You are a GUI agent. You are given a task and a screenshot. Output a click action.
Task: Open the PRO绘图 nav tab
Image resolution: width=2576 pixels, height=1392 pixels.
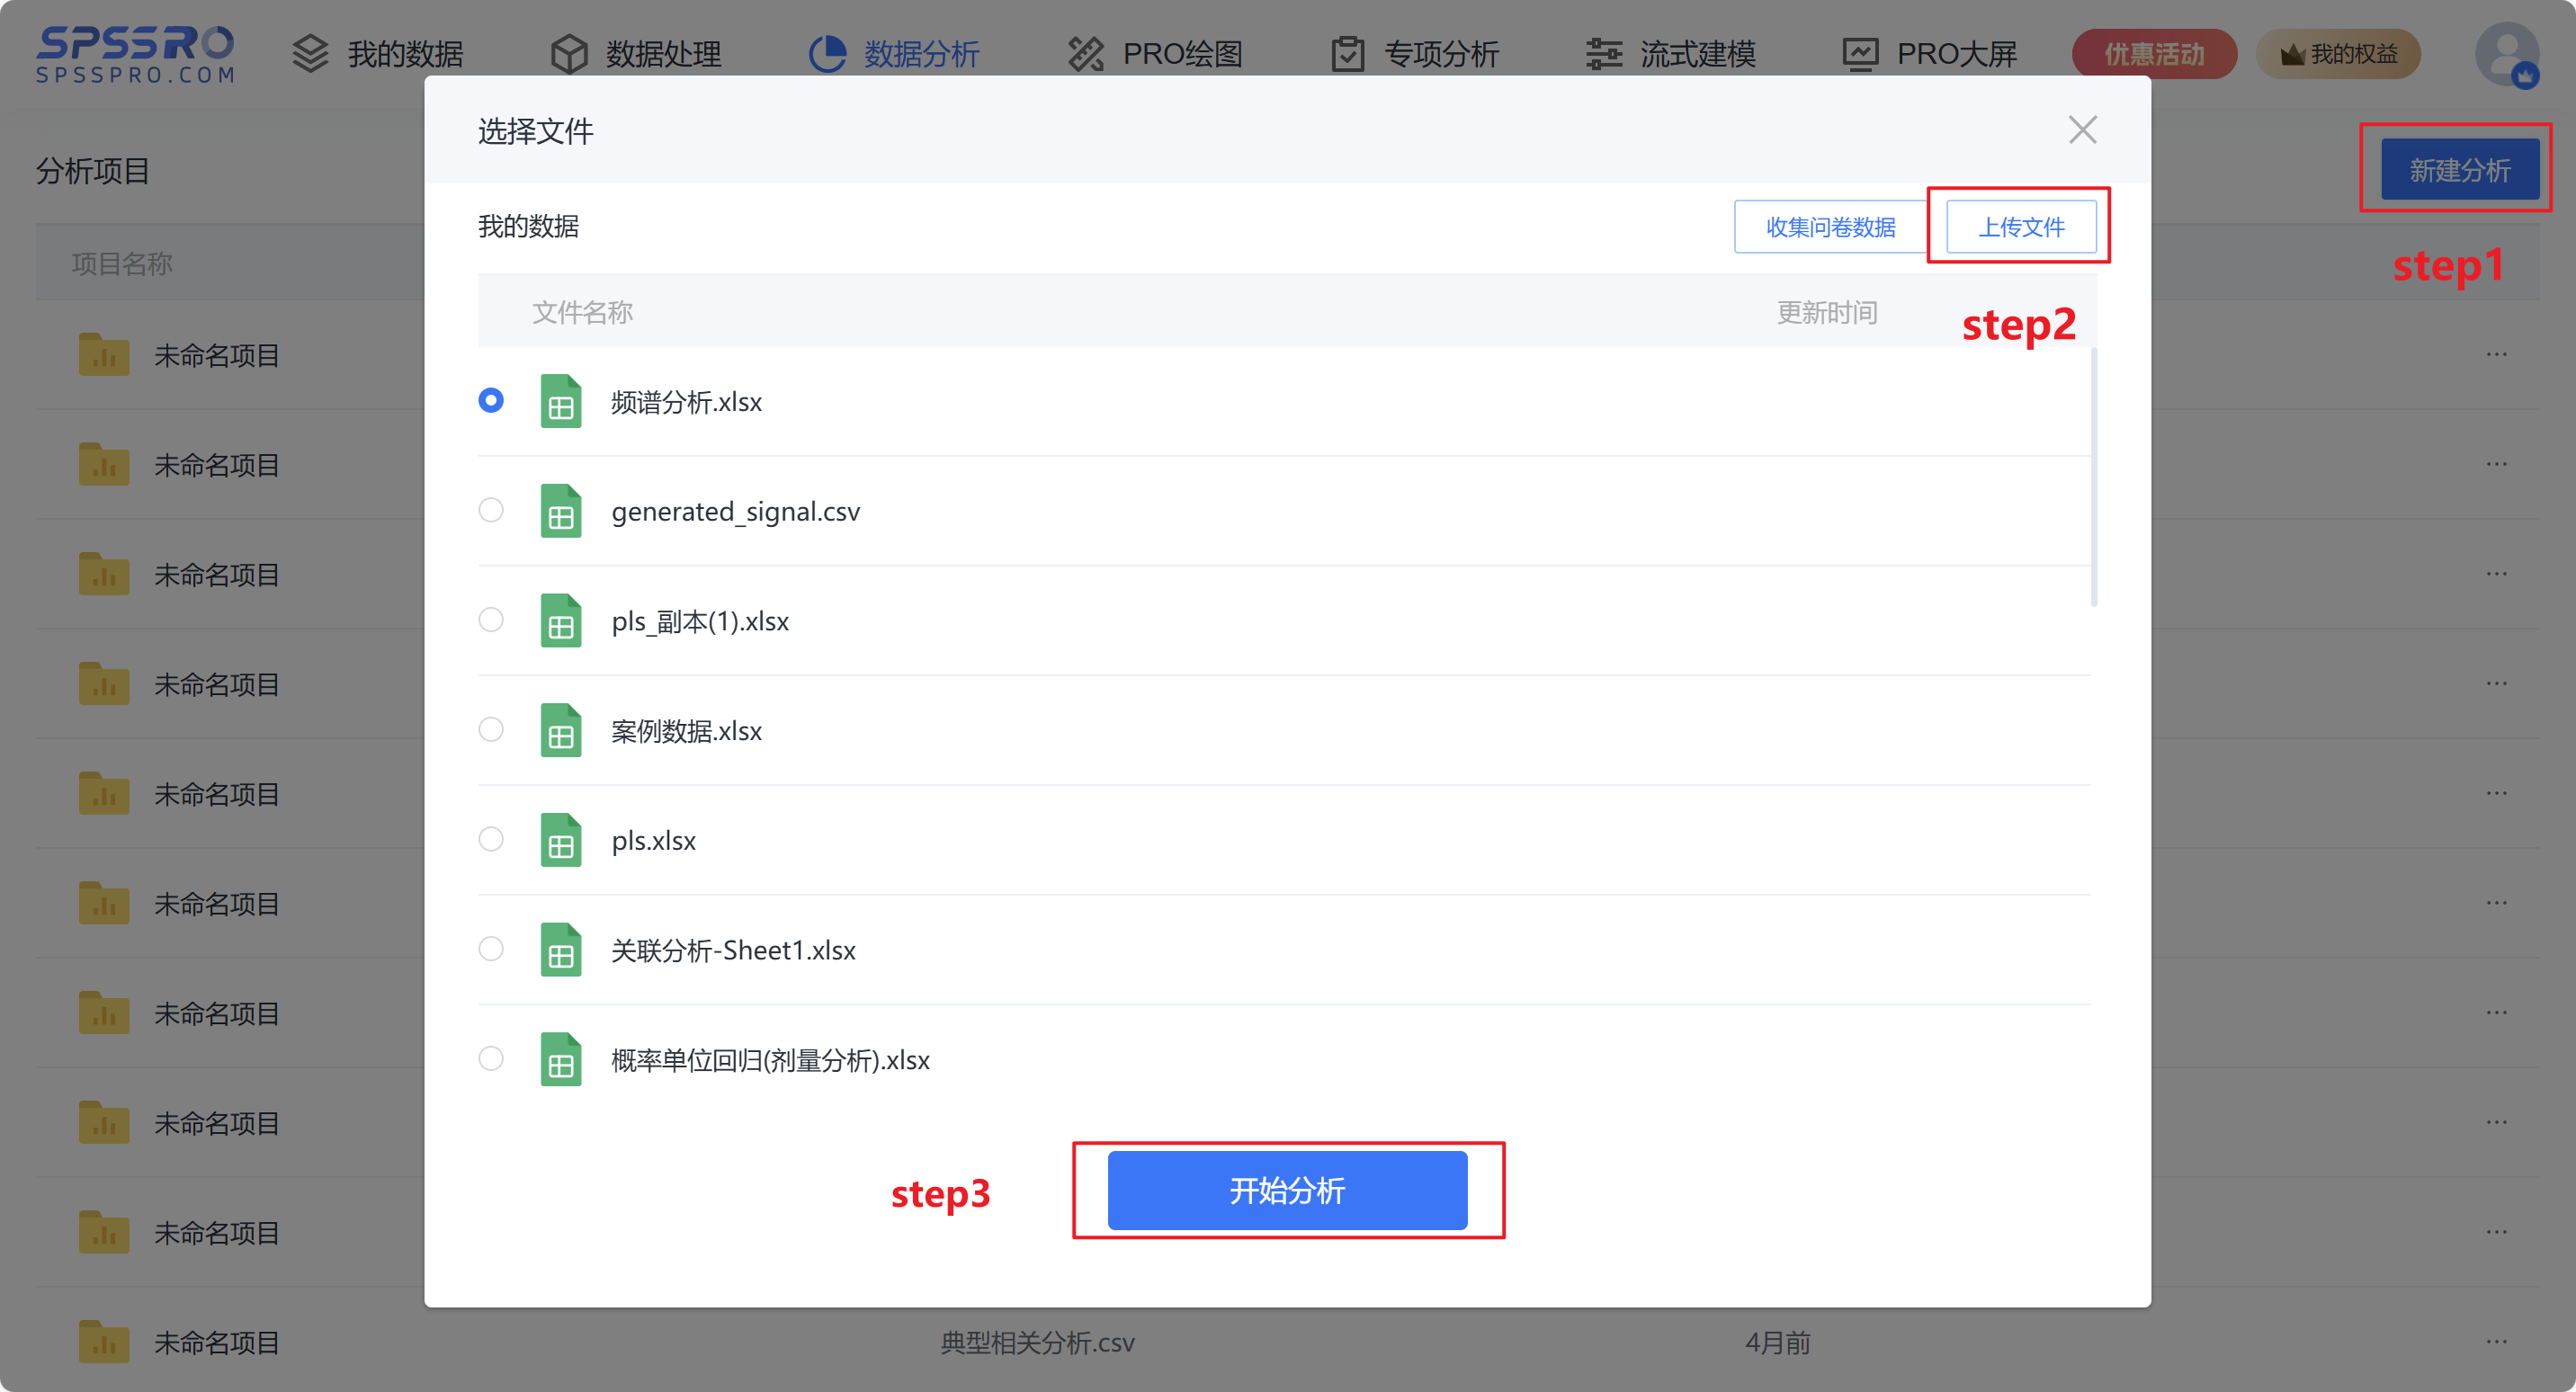pos(1154,54)
